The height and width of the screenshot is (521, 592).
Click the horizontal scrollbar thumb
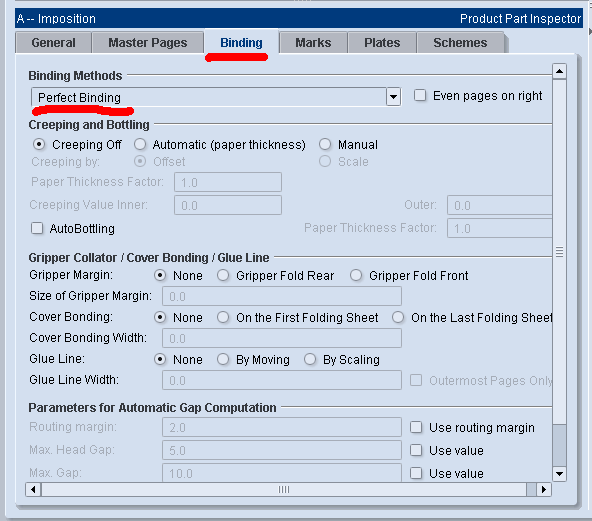(x=284, y=490)
